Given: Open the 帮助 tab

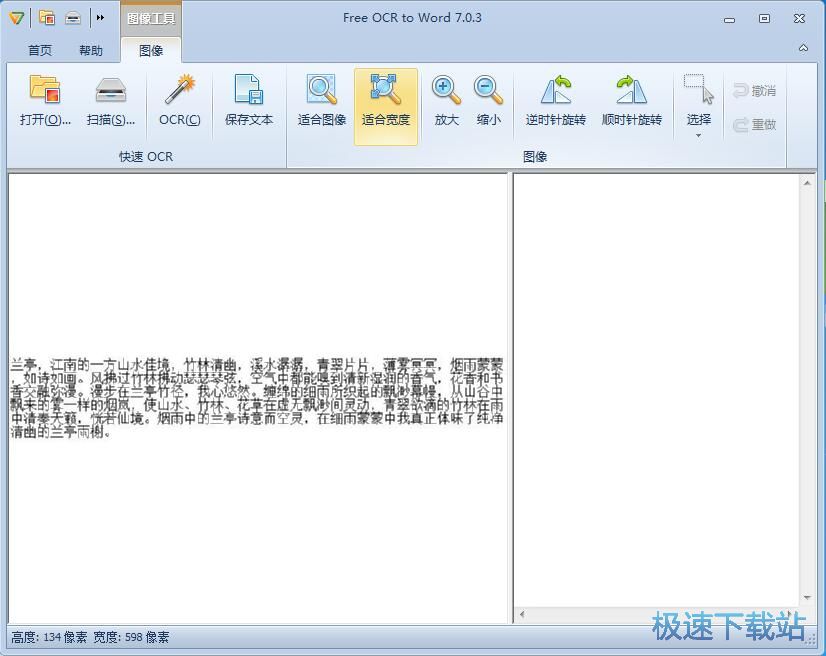Looking at the screenshot, I should pyautogui.click(x=91, y=50).
